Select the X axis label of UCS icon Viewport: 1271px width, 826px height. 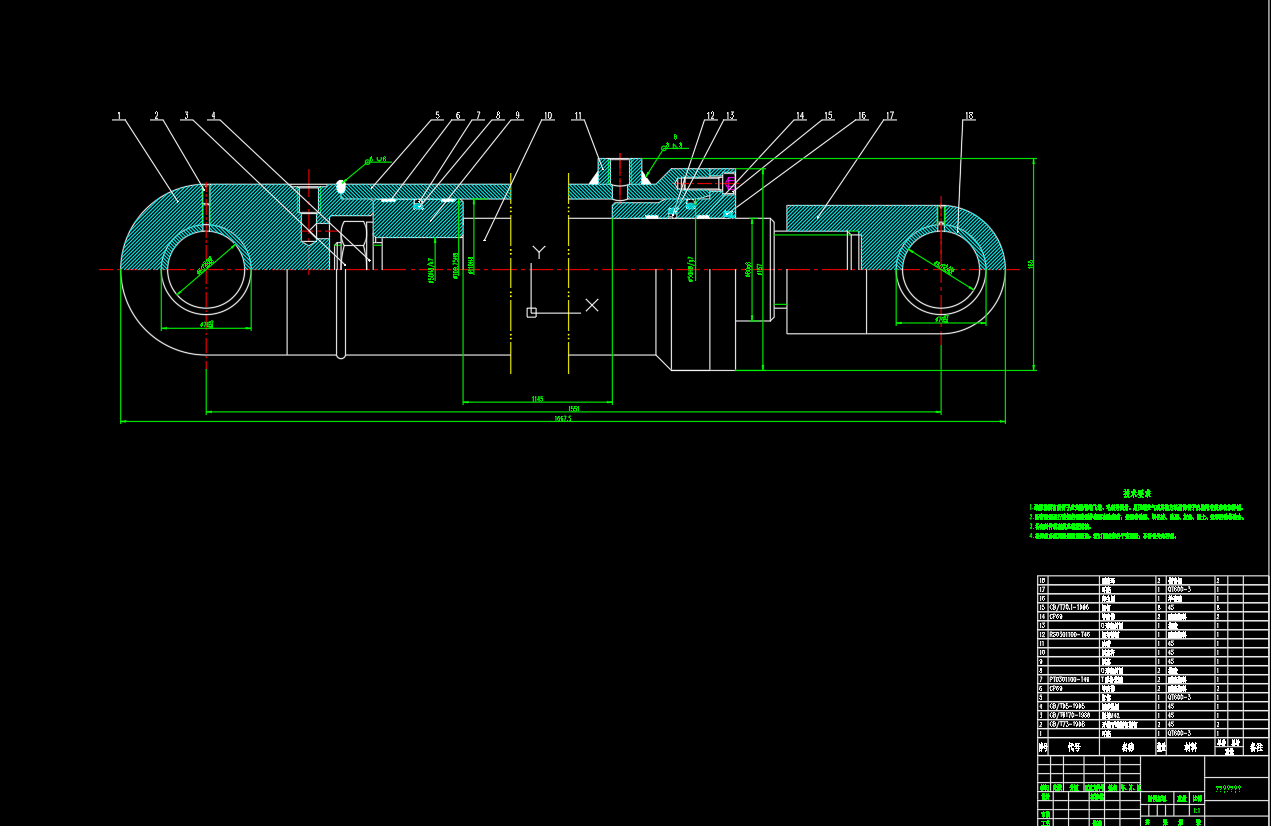pyautogui.click(x=592, y=305)
